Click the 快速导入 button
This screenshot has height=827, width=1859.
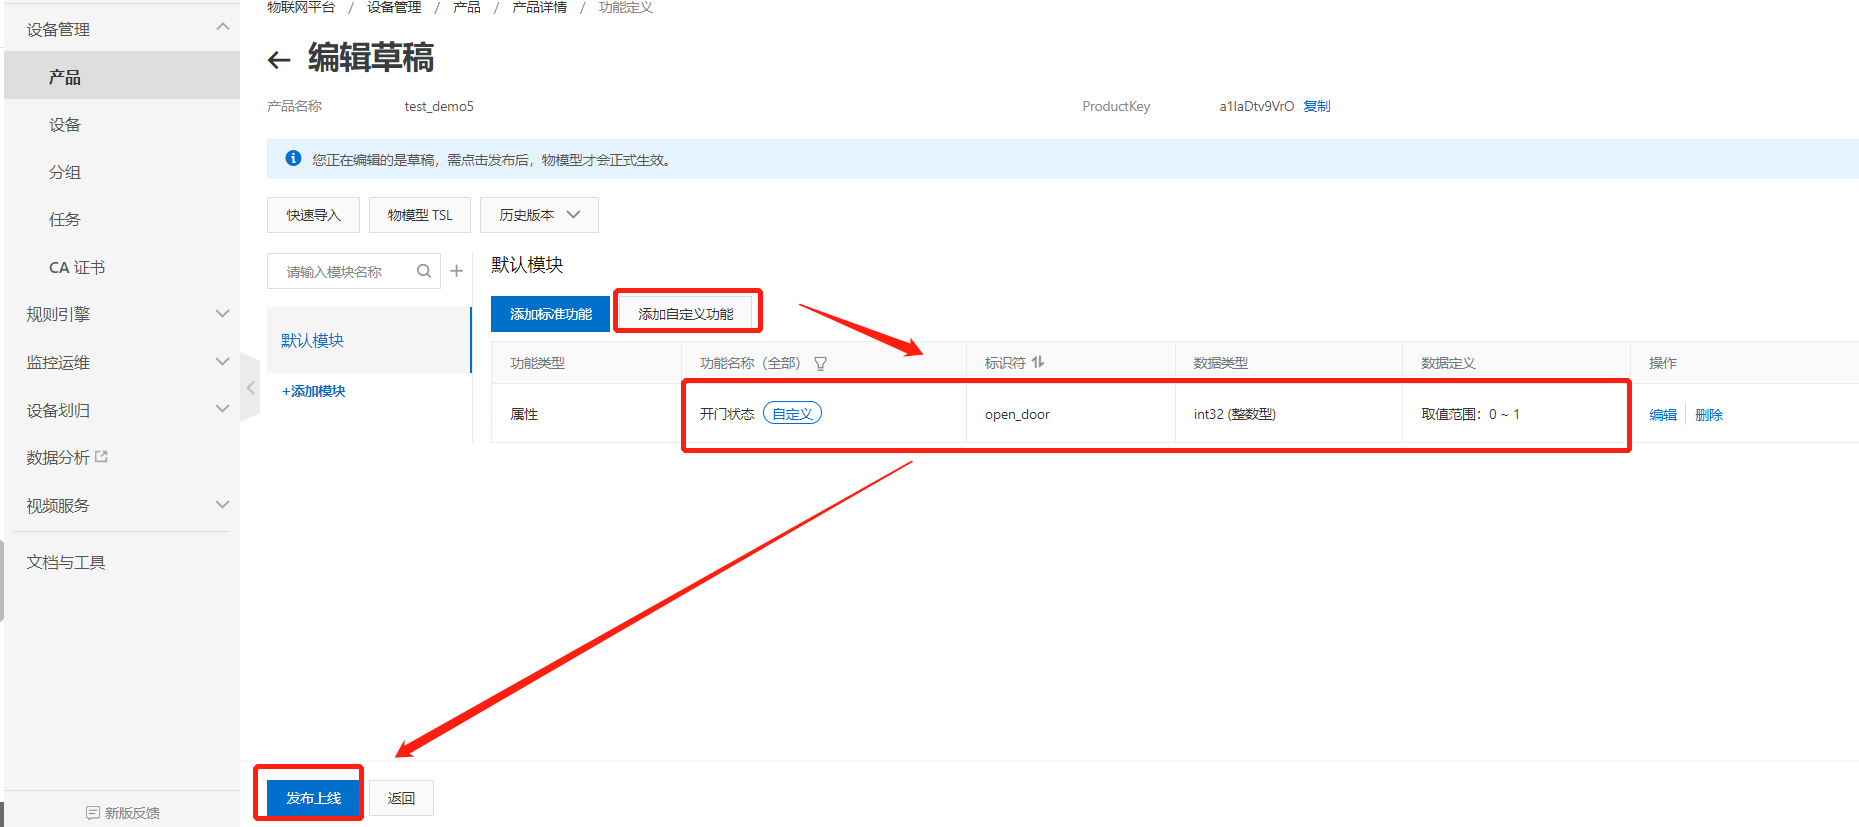point(313,215)
